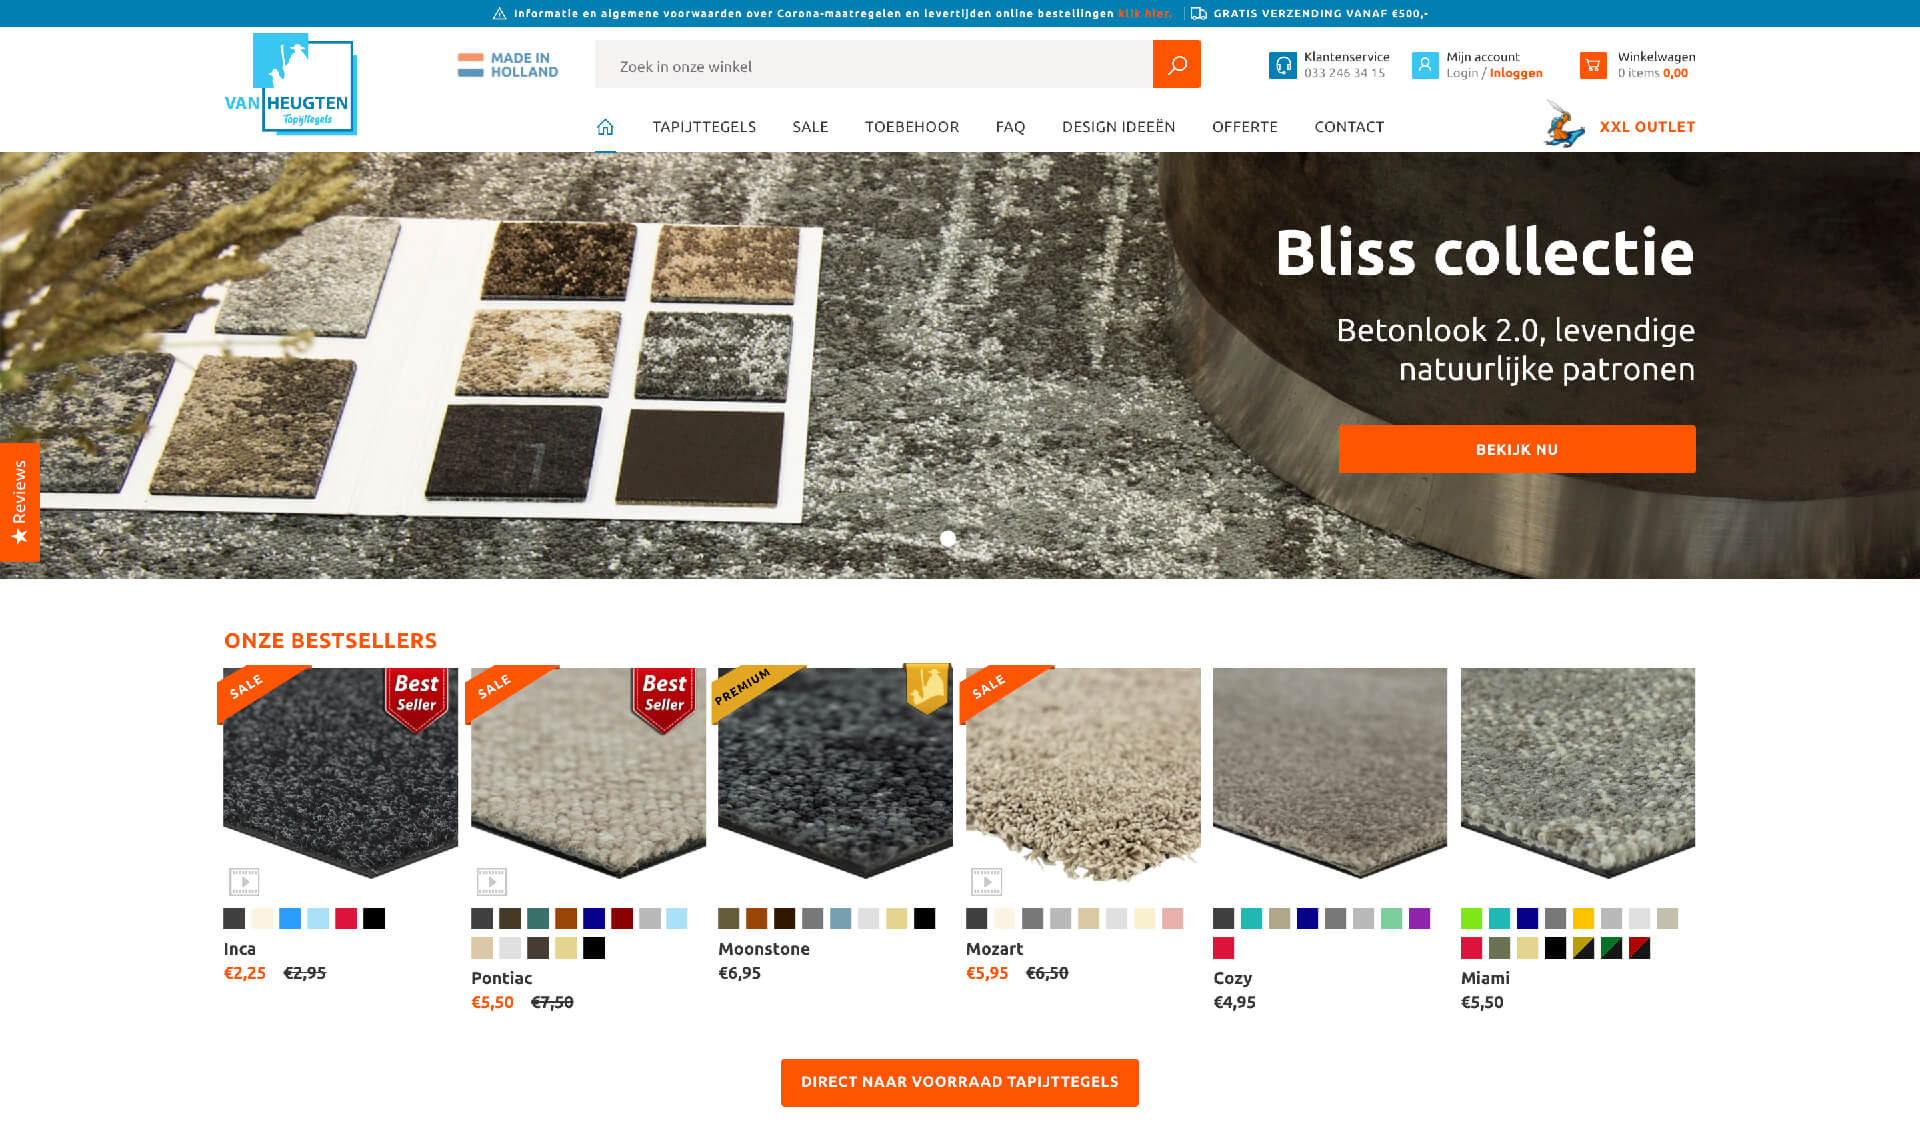The width and height of the screenshot is (1920, 1141).
Task: Click BEKIJK NU button for Bliss collectie
Action: pyautogui.click(x=1517, y=450)
